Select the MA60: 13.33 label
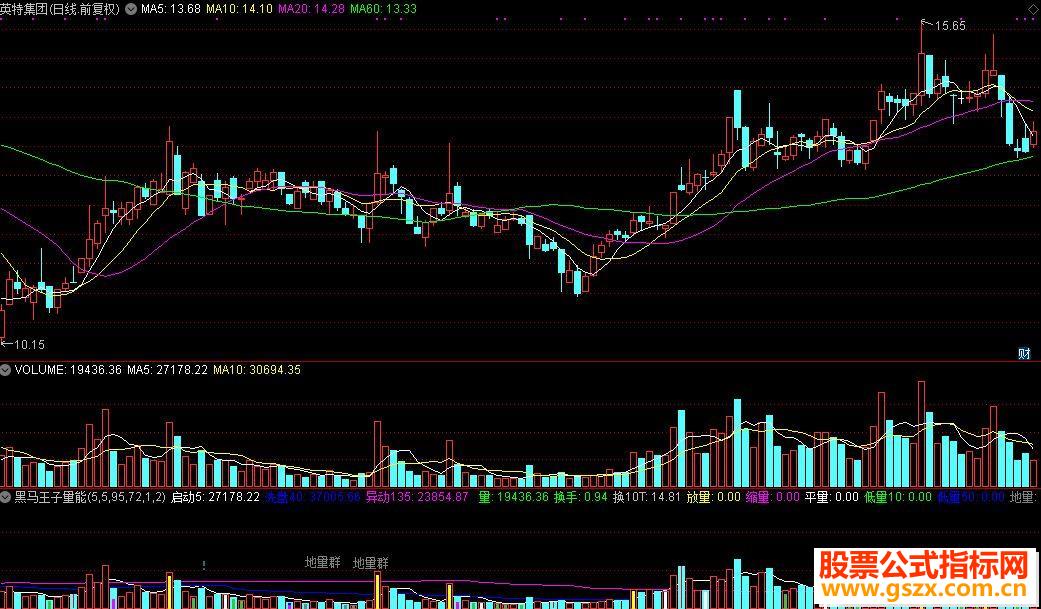 tap(383, 9)
